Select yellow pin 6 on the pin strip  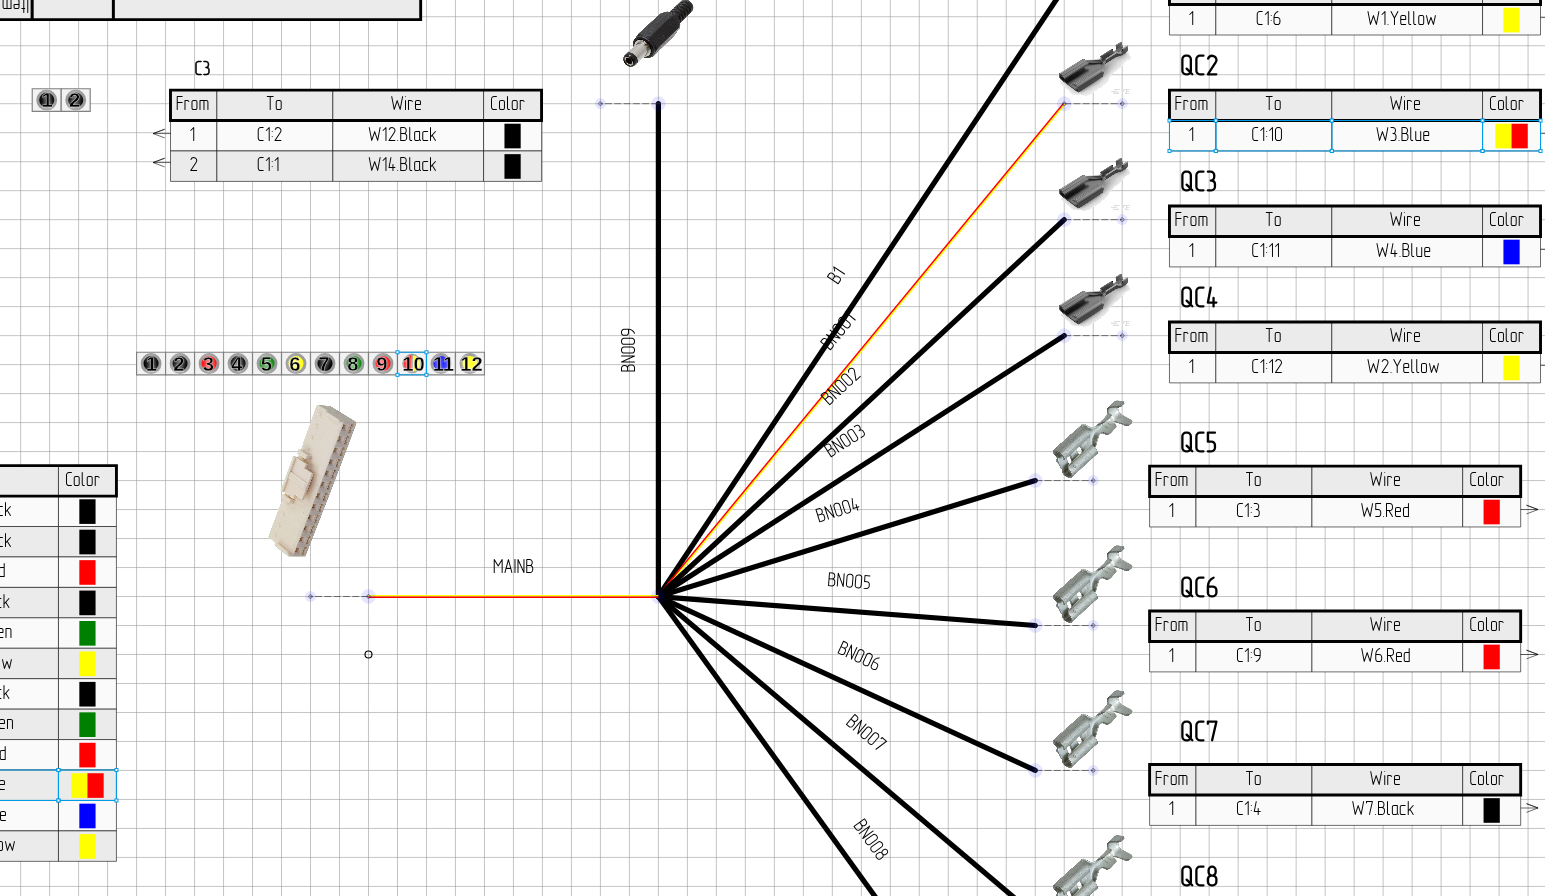(x=295, y=363)
